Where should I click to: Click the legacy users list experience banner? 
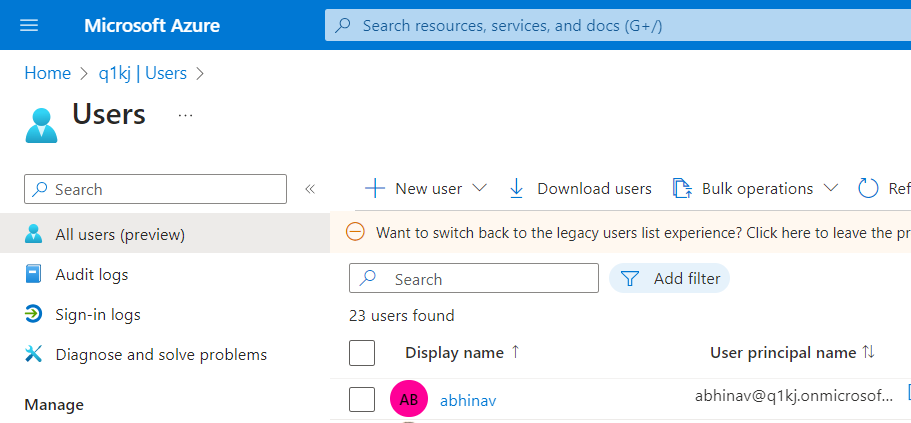[x=621, y=232]
